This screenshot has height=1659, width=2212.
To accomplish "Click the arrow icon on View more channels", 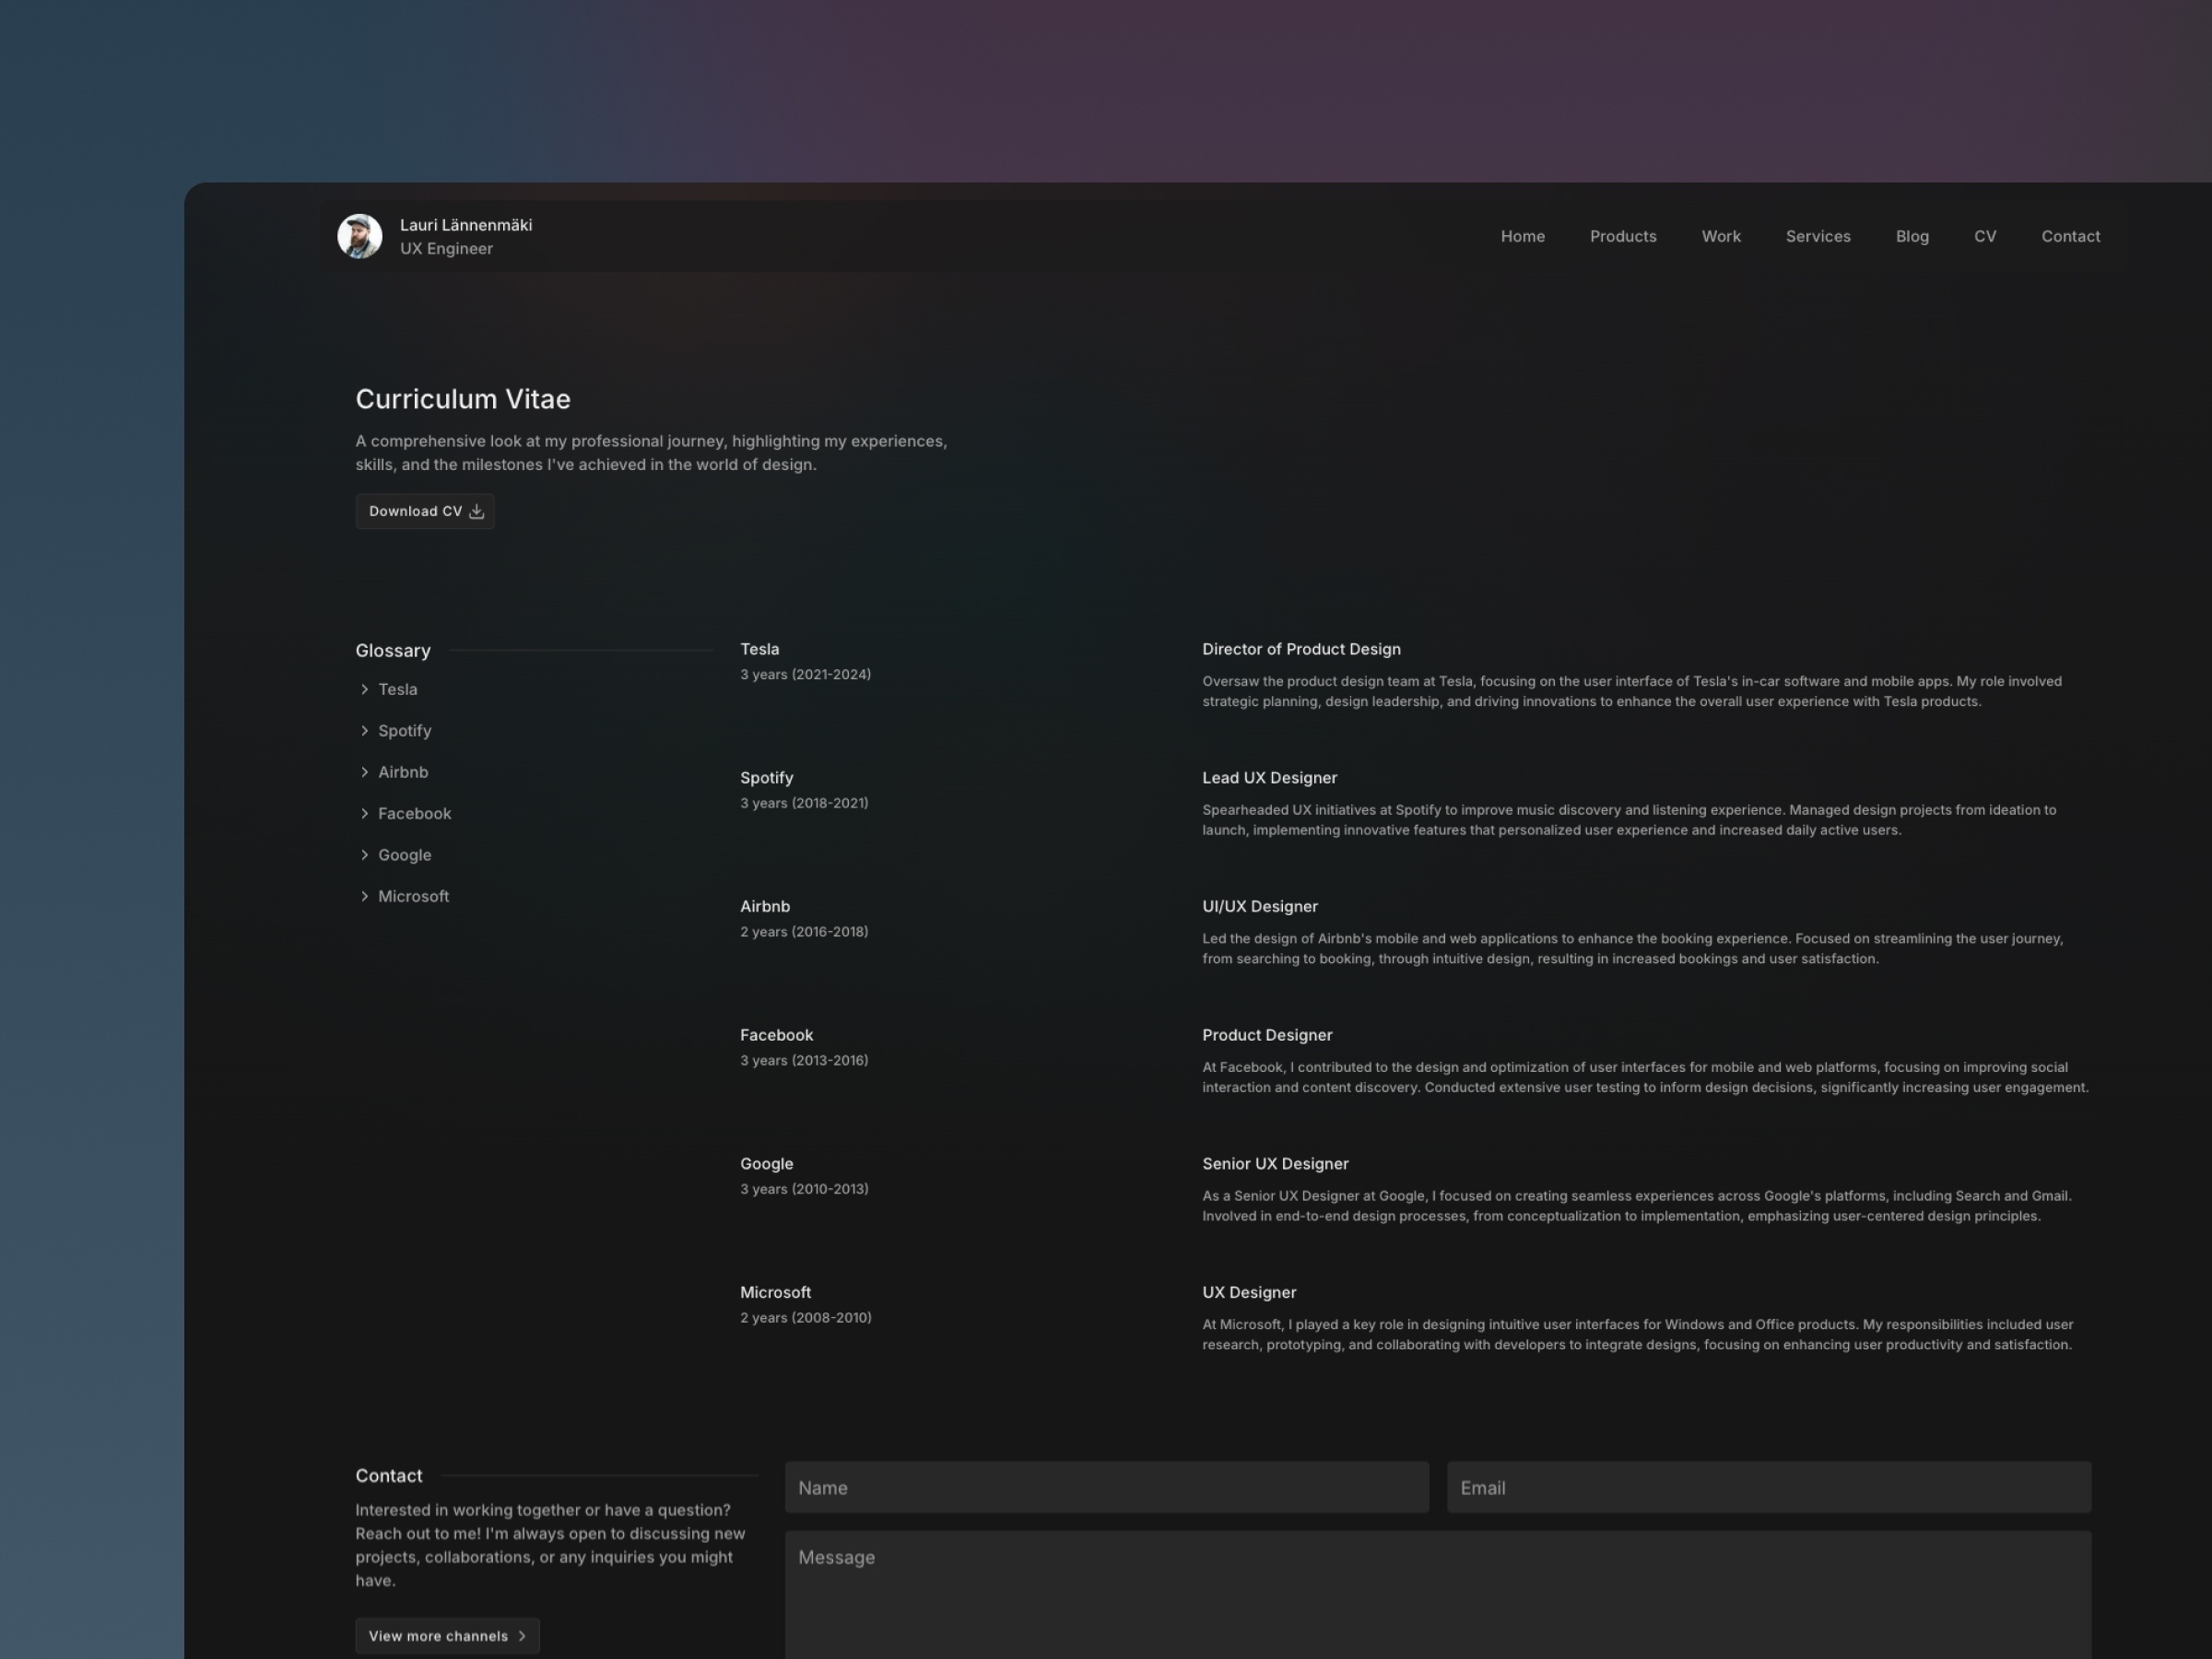I will coord(522,1636).
